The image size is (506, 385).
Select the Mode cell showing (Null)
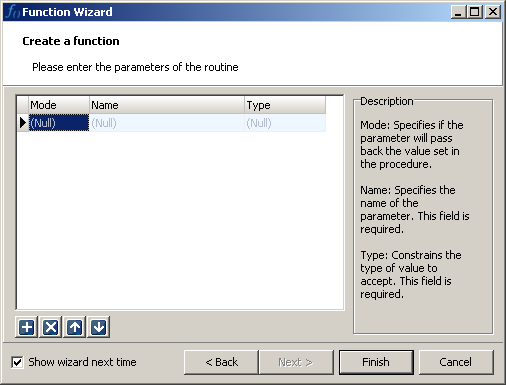click(x=59, y=123)
